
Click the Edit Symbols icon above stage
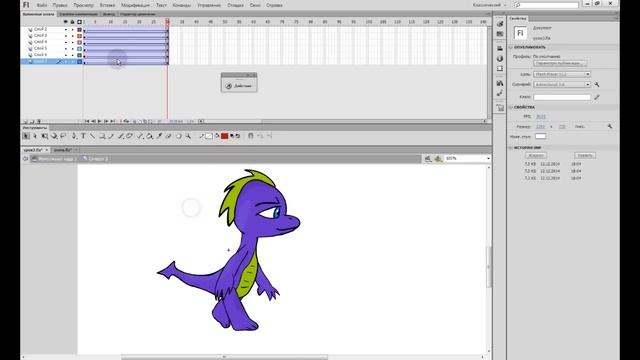[x=438, y=158]
